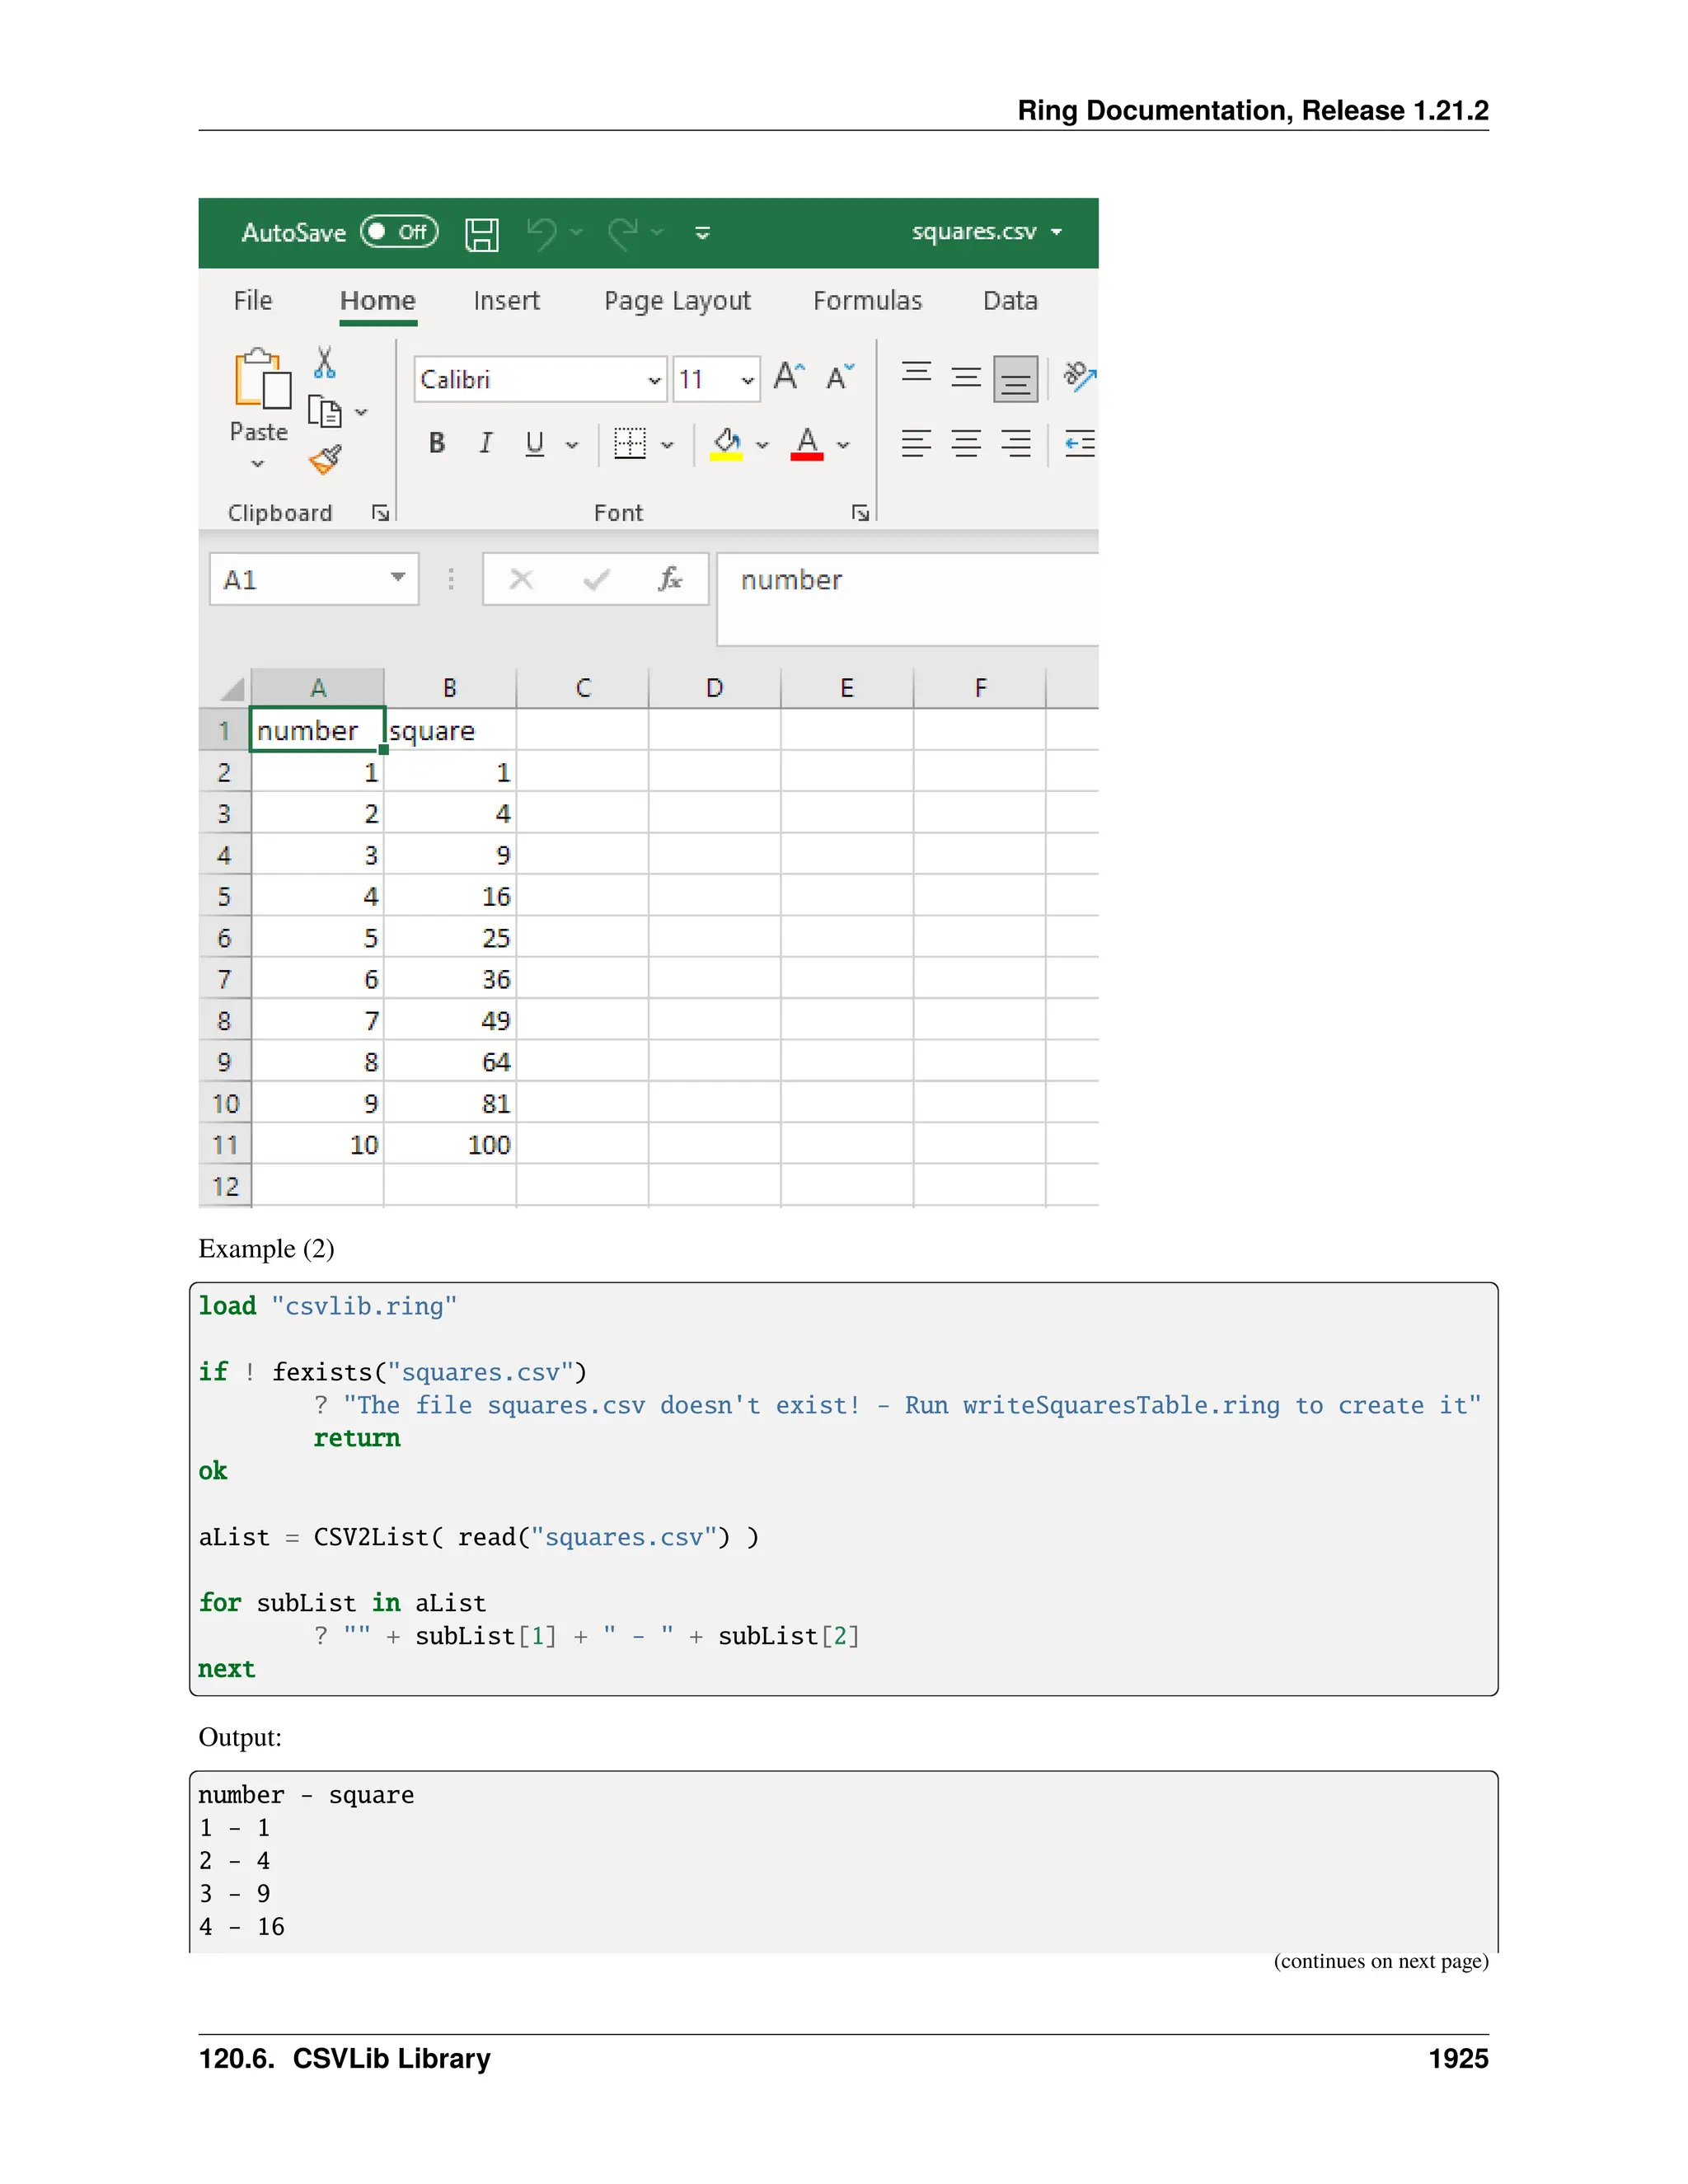Open the Font dialog launcher
This screenshot has height=2184, width=1688.
[x=860, y=513]
